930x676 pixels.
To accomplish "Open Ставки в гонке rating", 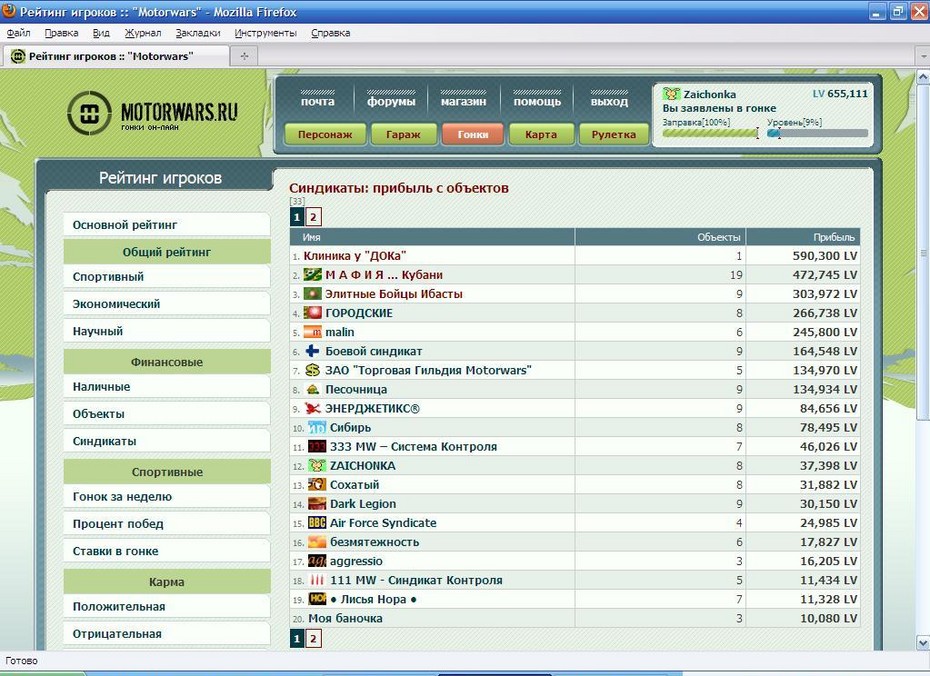I will pos(167,551).
